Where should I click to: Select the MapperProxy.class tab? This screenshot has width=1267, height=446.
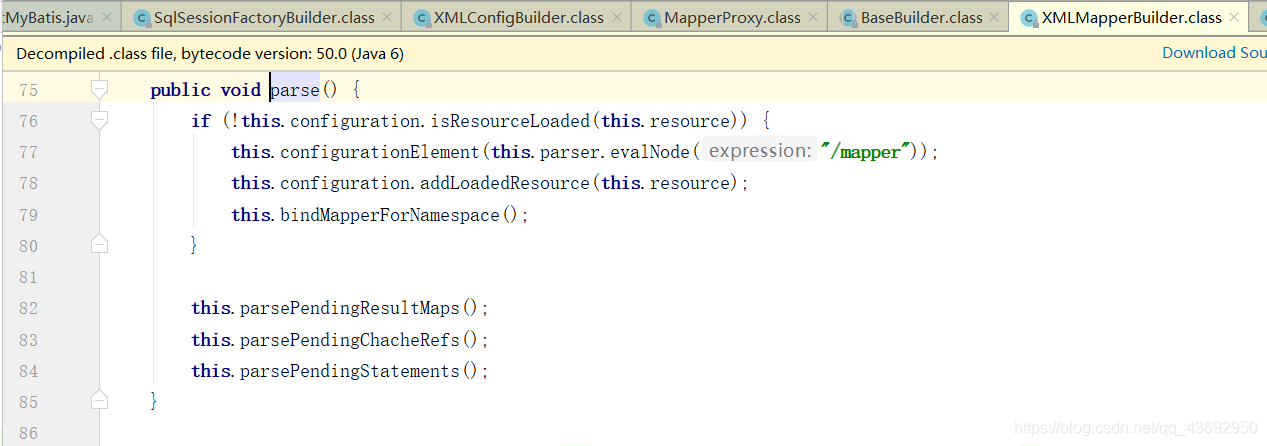click(x=729, y=17)
